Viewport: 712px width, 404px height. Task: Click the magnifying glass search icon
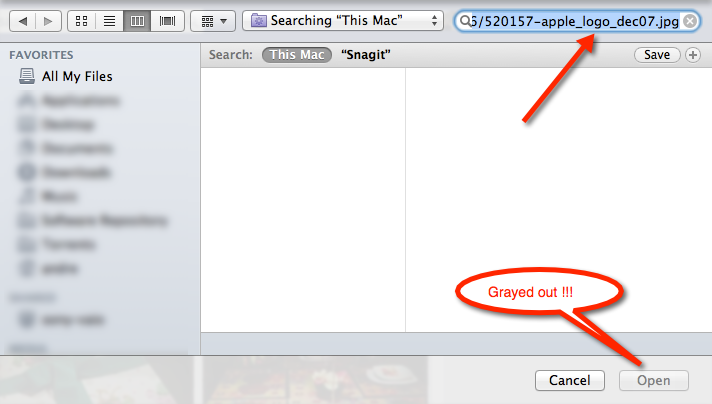(465, 20)
